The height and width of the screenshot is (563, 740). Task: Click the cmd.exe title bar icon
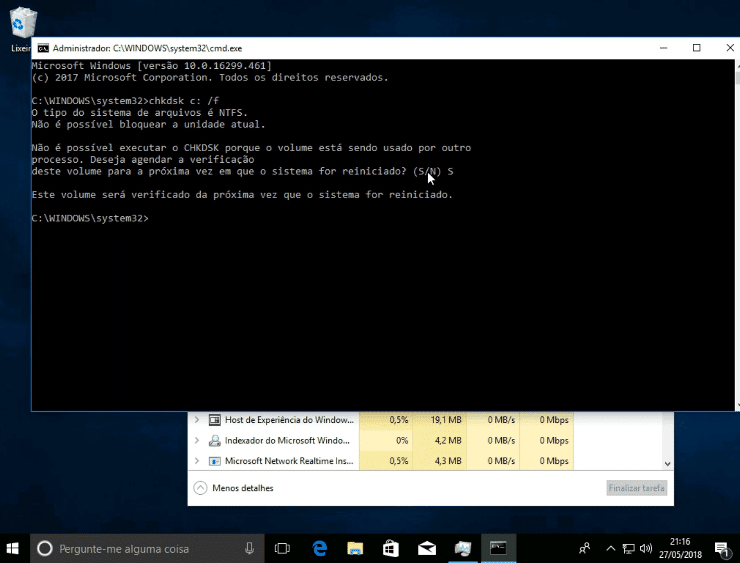click(43, 48)
